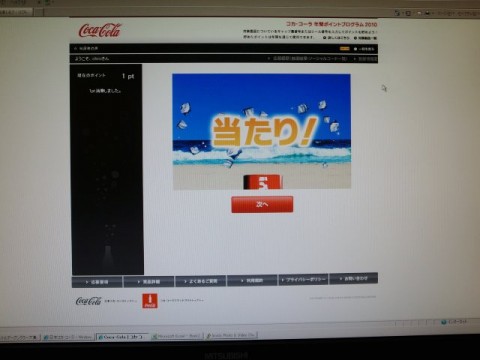Click the red 次へ (Next) button
Screen dimensions: 480x360
[262, 204]
